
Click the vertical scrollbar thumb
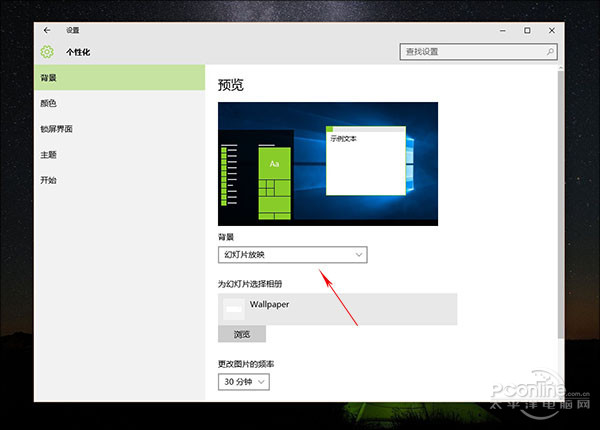click(x=561, y=204)
